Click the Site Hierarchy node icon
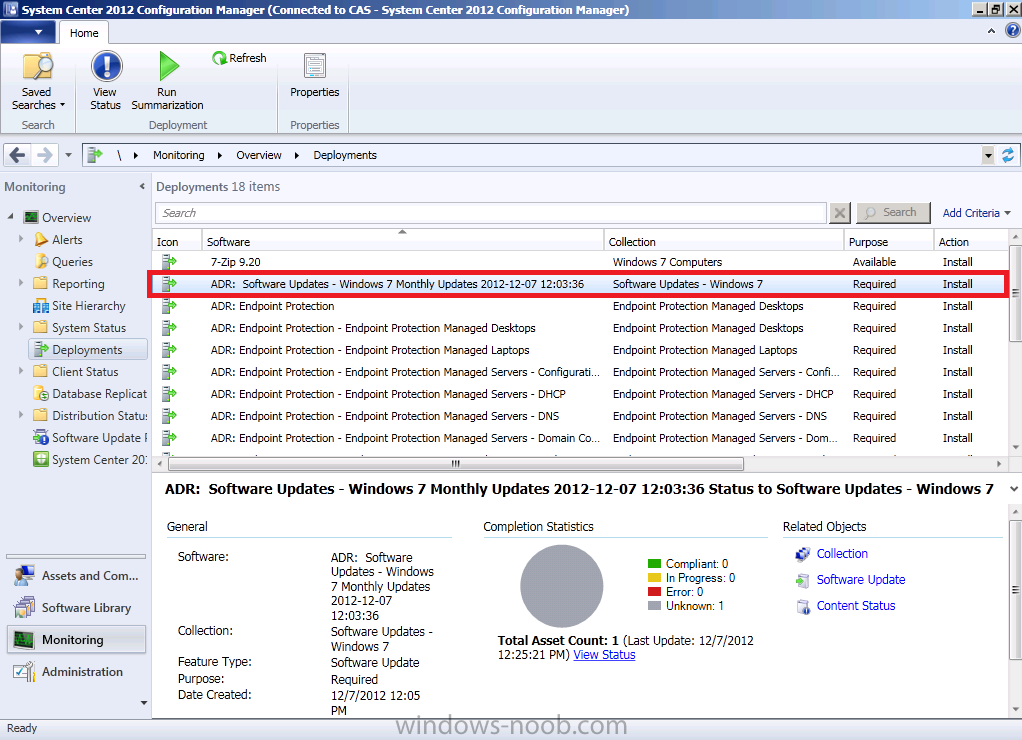This screenshot has height=740, width=1022. [x=40, y=306]
